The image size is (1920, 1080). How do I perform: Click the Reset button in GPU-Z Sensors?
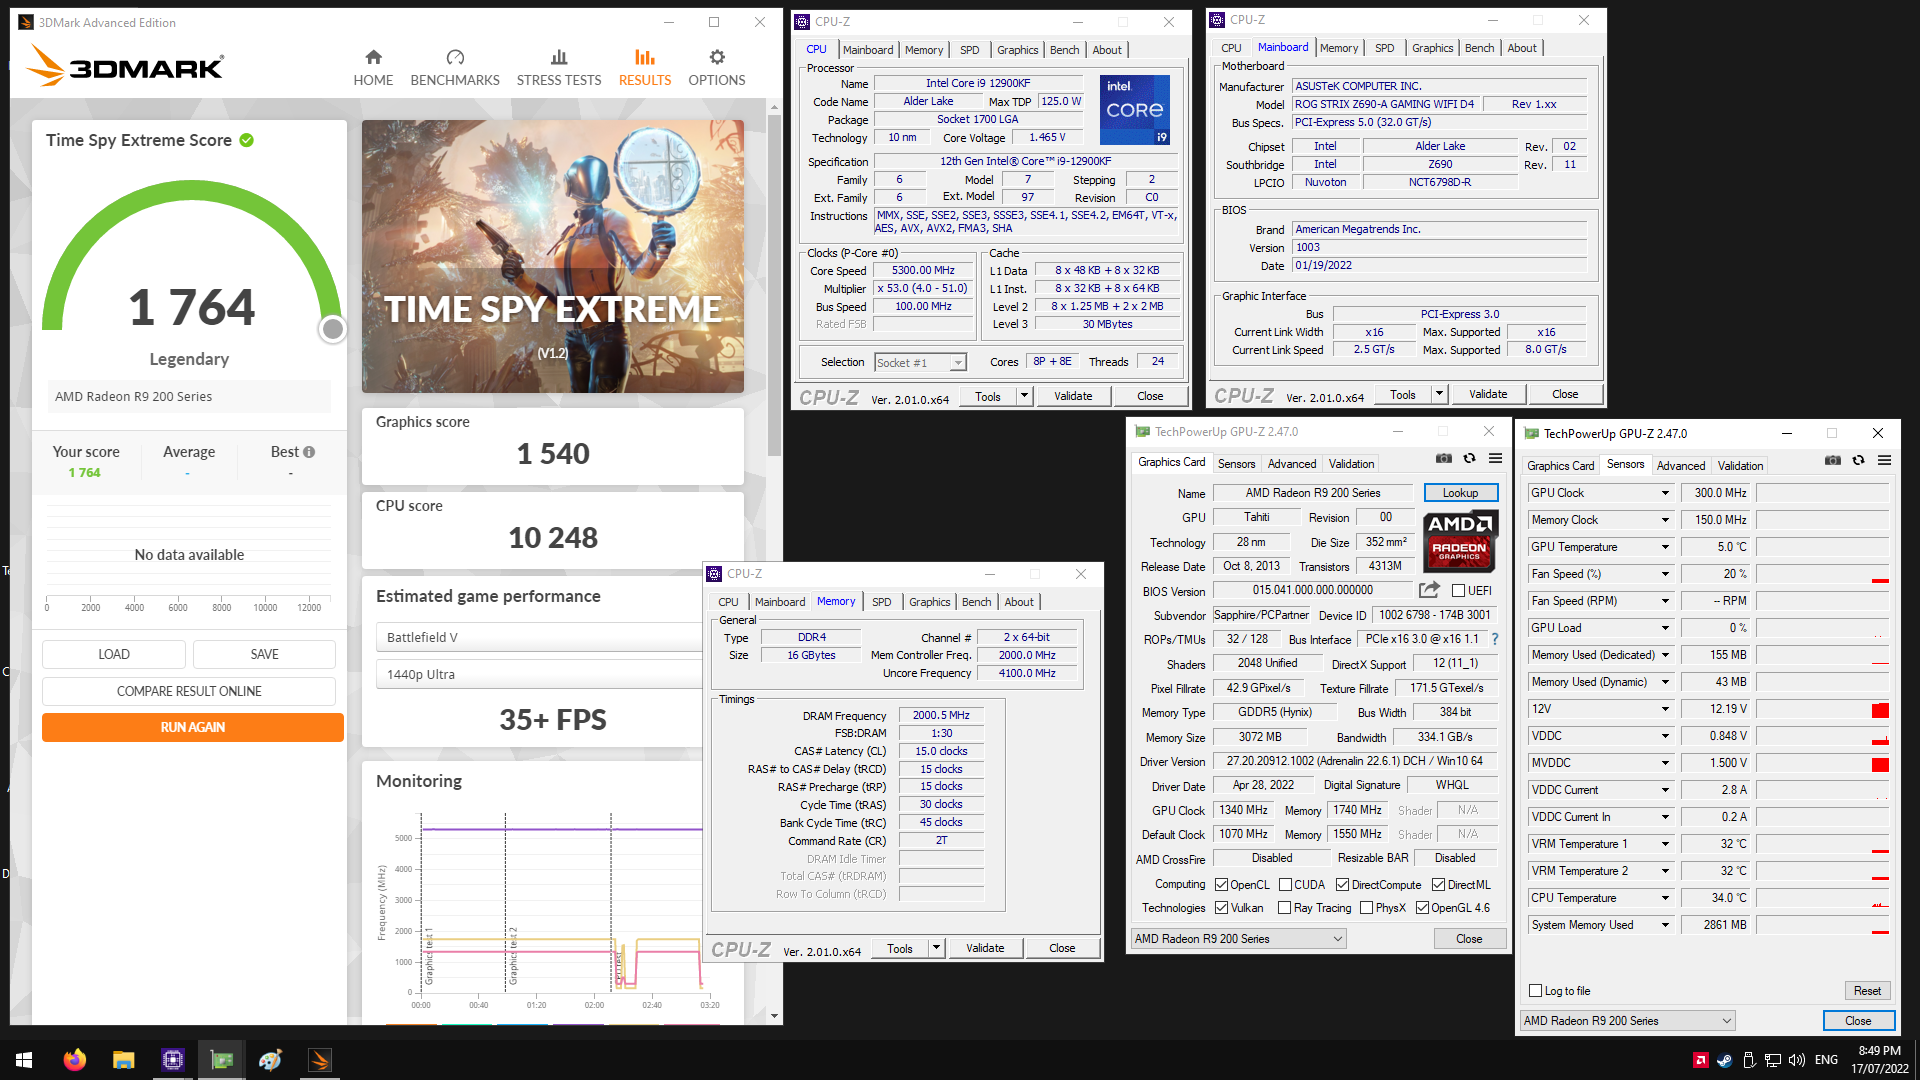point(1867,991)
